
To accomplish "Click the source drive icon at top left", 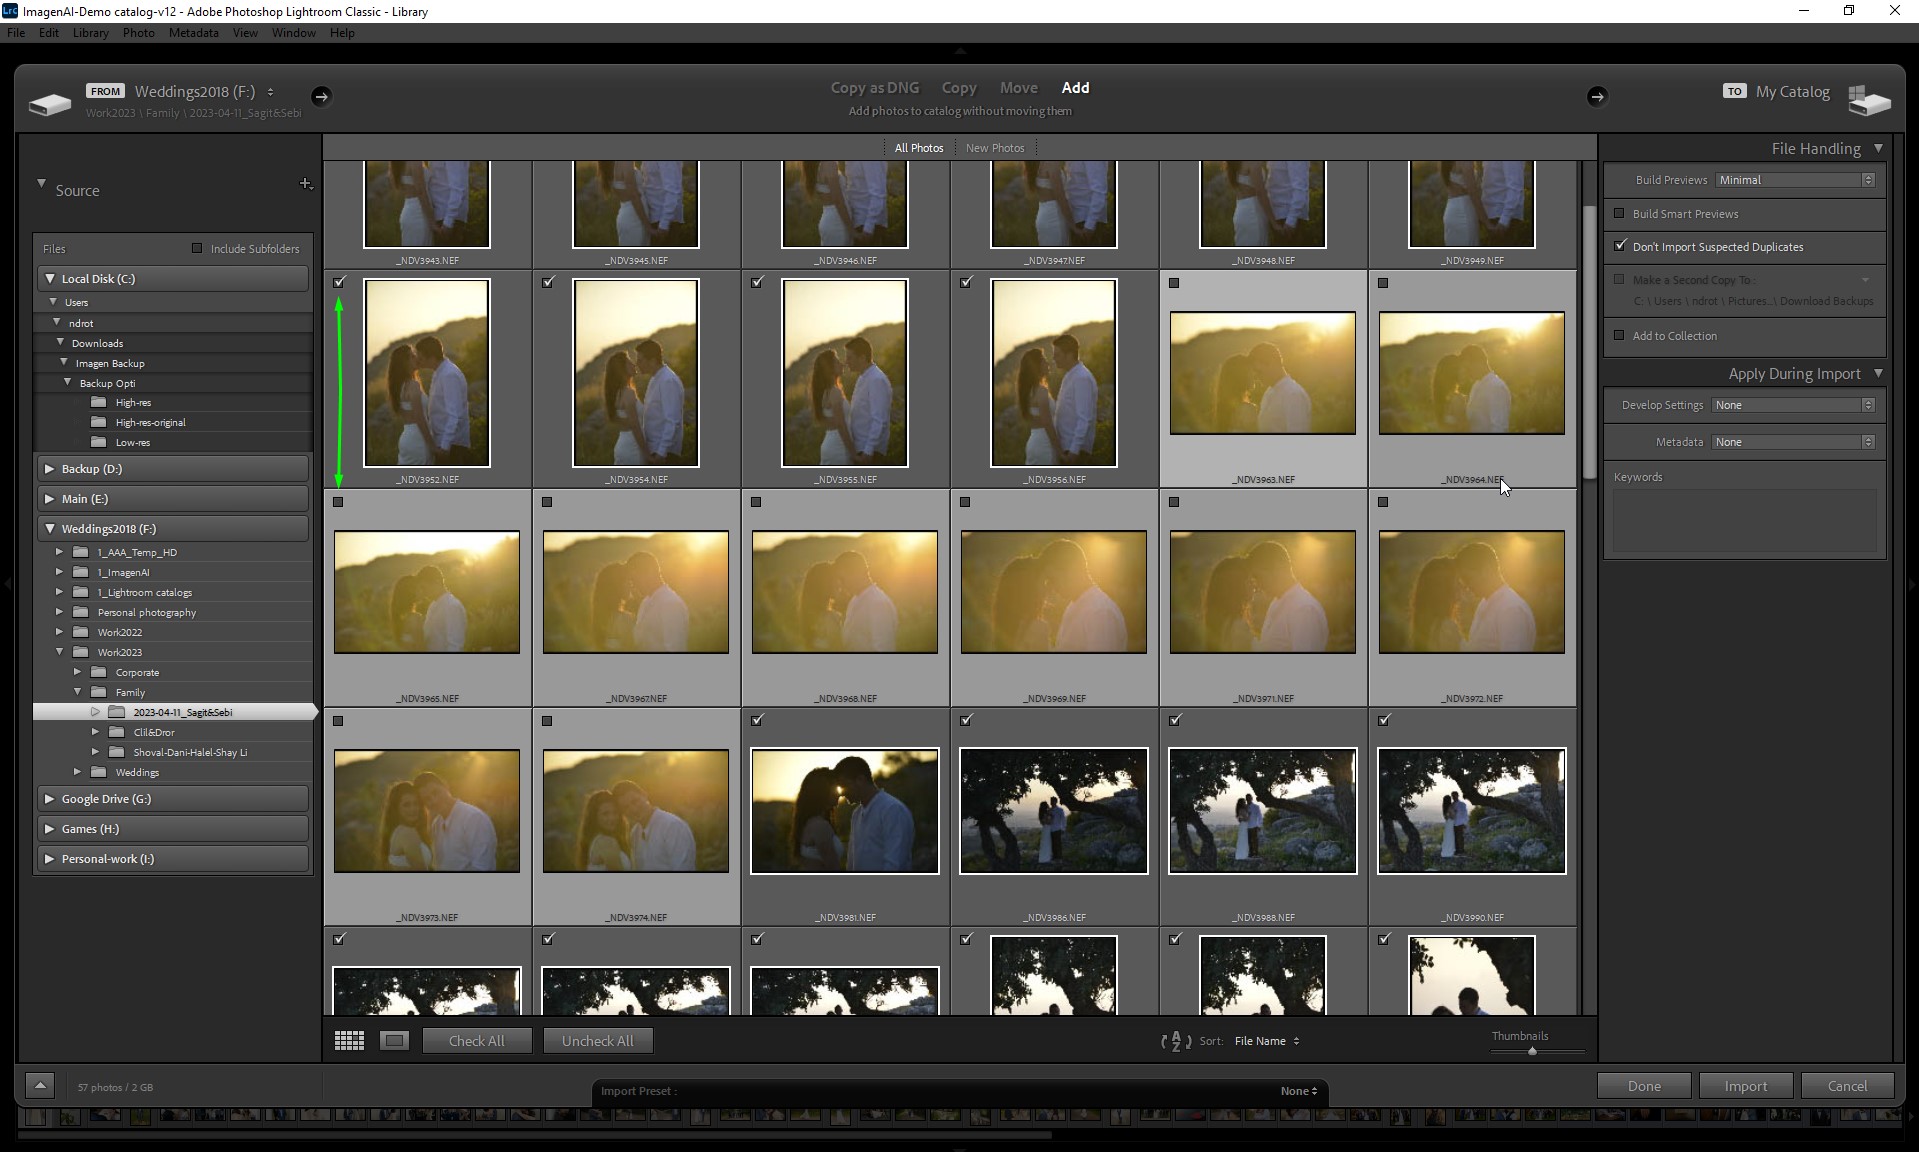I will tap(49, 103).
